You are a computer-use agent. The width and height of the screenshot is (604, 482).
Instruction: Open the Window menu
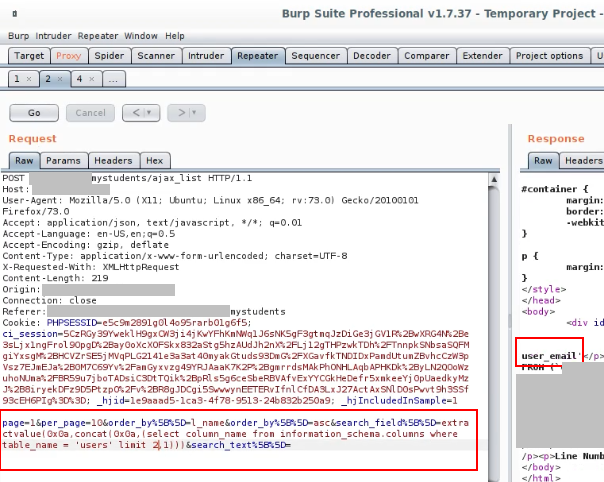(141, 36)
